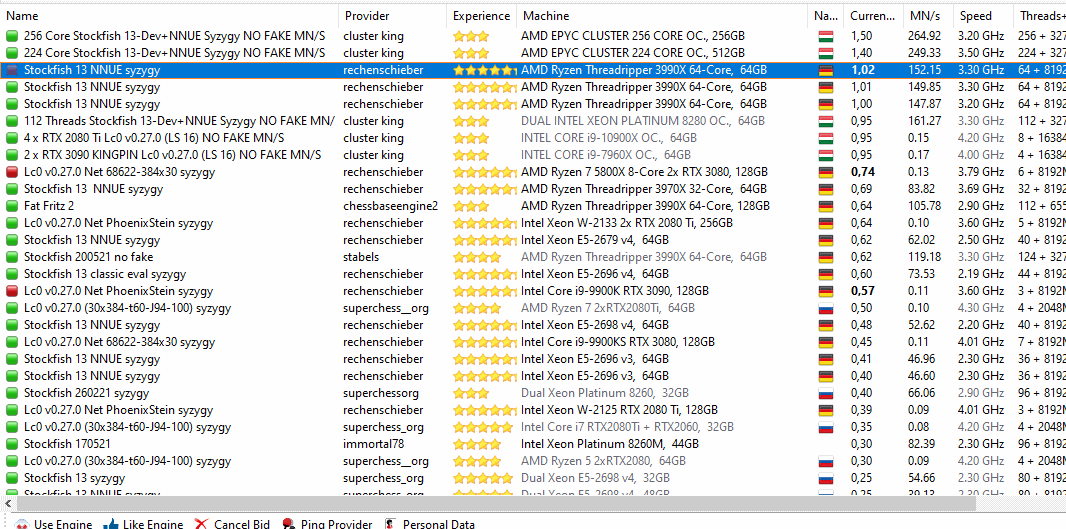Click the MN/s value 264.92
This screenshot has width=1066, height=529.
pyautogui.click(x=925, y=36)
